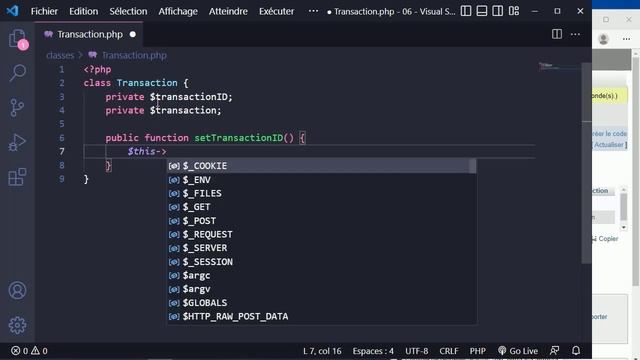Open the Edition menu

(x=83, y=11)
